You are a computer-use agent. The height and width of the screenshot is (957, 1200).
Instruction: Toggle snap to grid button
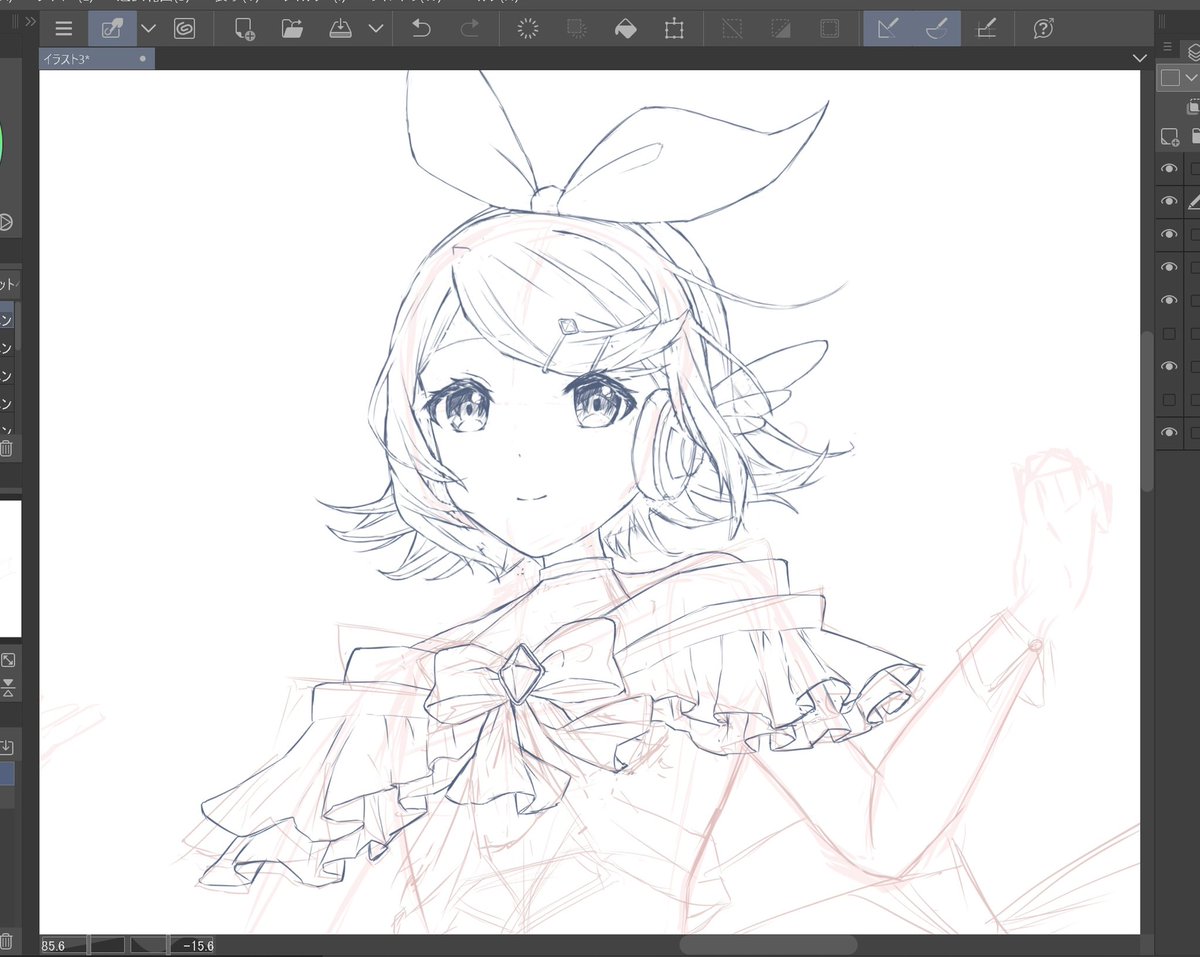pyautogui.click(x=986, y=29)
